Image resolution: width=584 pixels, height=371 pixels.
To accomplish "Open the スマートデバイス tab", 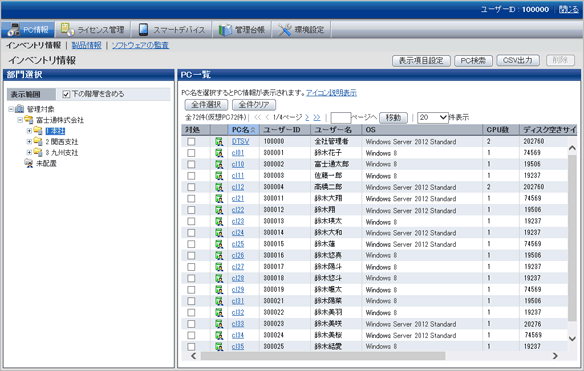I will pyautogui.click(x=172, y=29).
